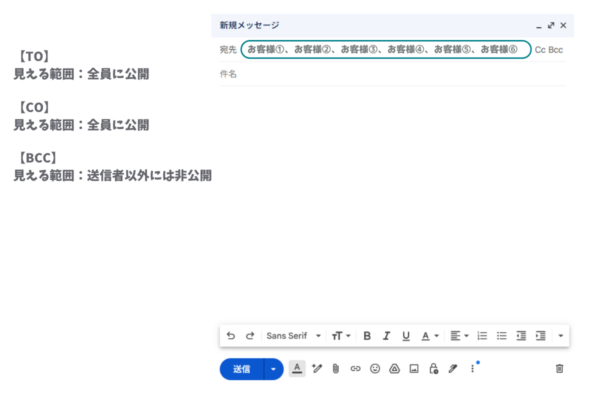Add Bcc recipients
This screenshot has width=600, height=400.
(x=556, y=50)
